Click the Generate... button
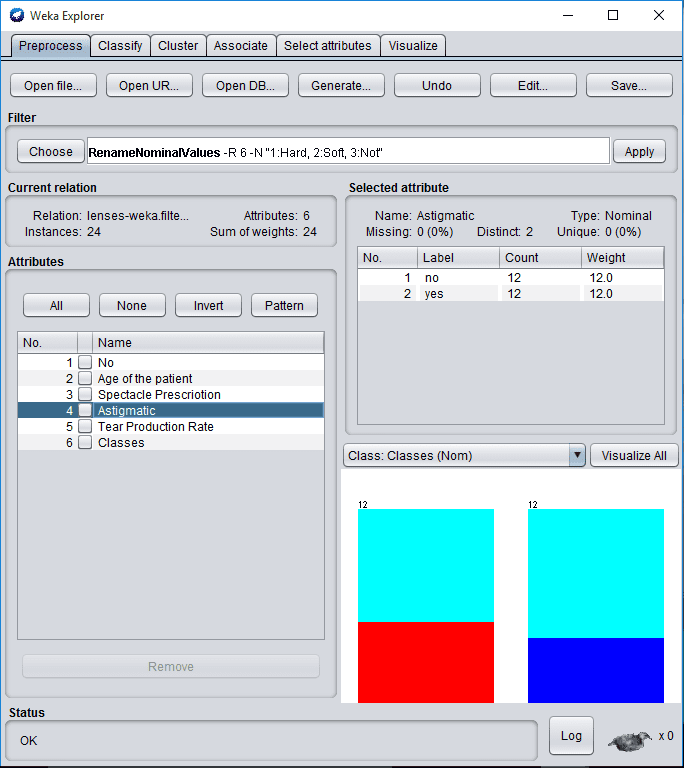This screenshot has height=768, width=684. point(341,86)
